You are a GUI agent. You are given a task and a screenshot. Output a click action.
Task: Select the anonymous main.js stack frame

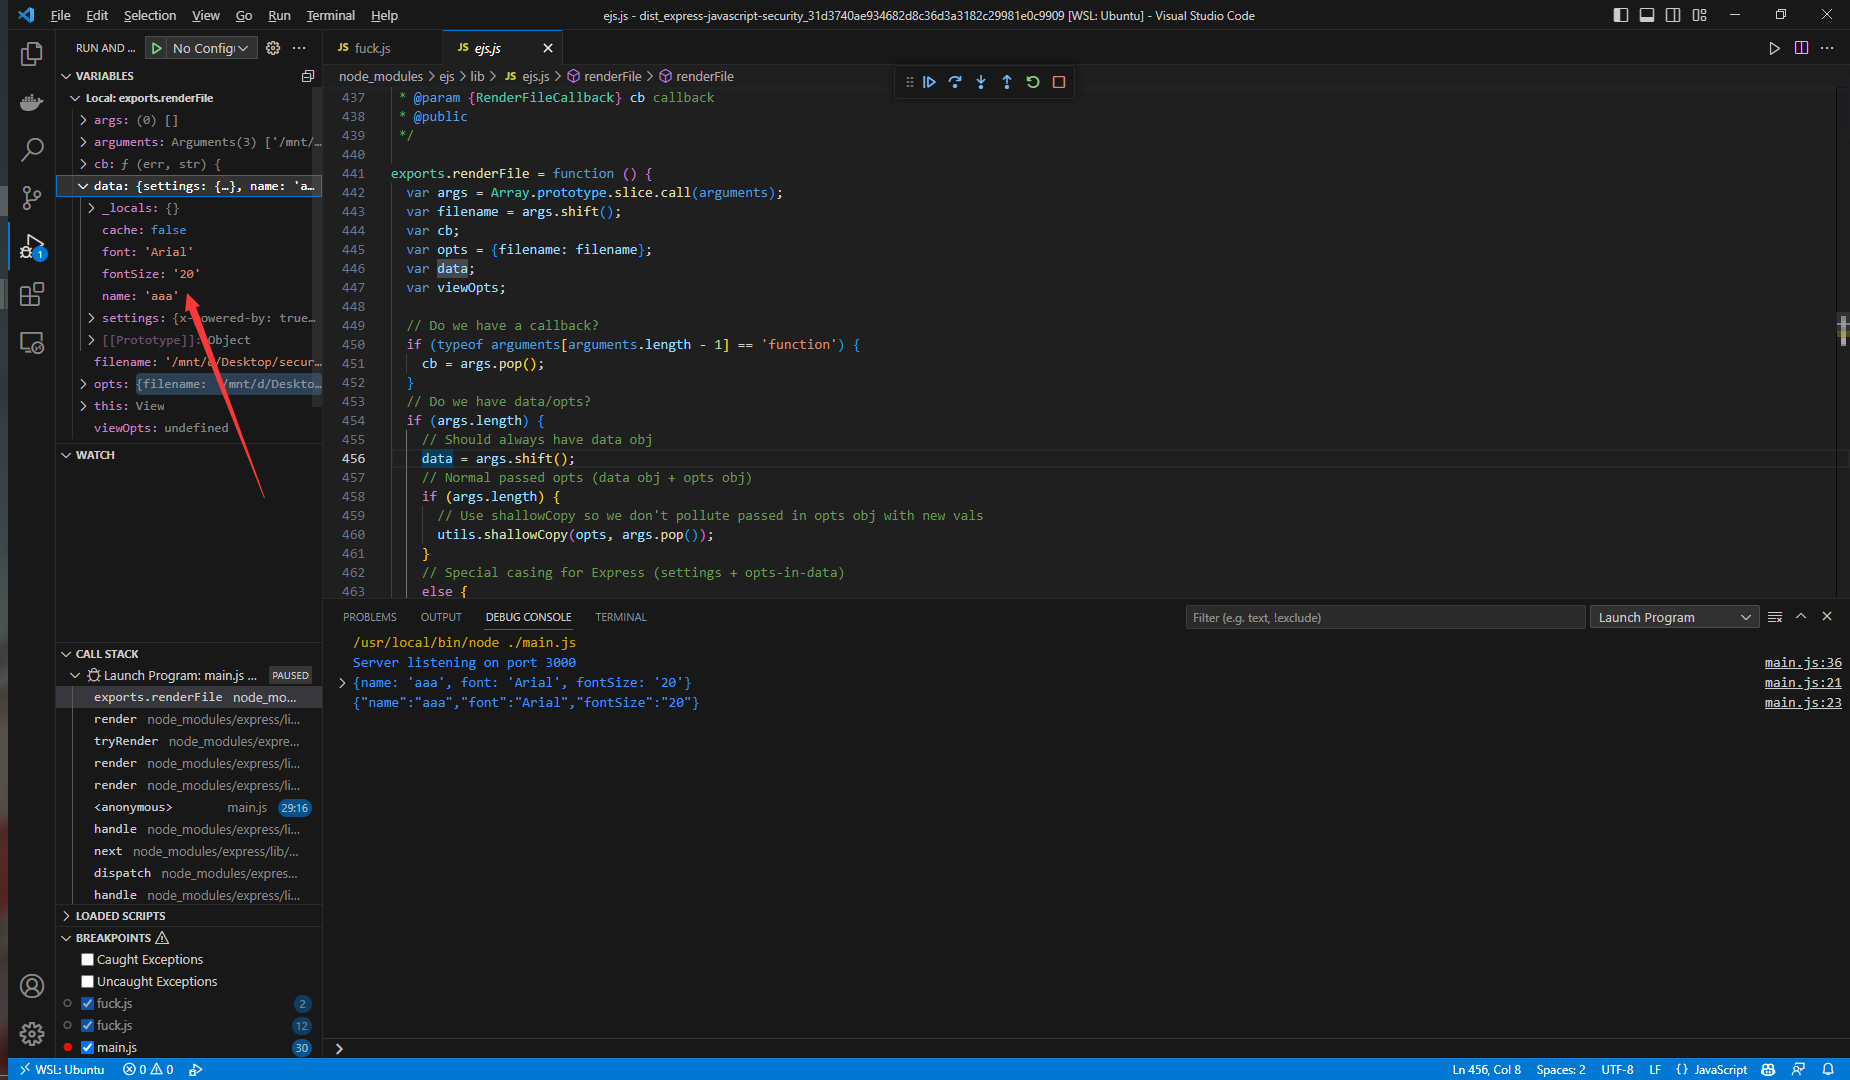click(189, 808)
